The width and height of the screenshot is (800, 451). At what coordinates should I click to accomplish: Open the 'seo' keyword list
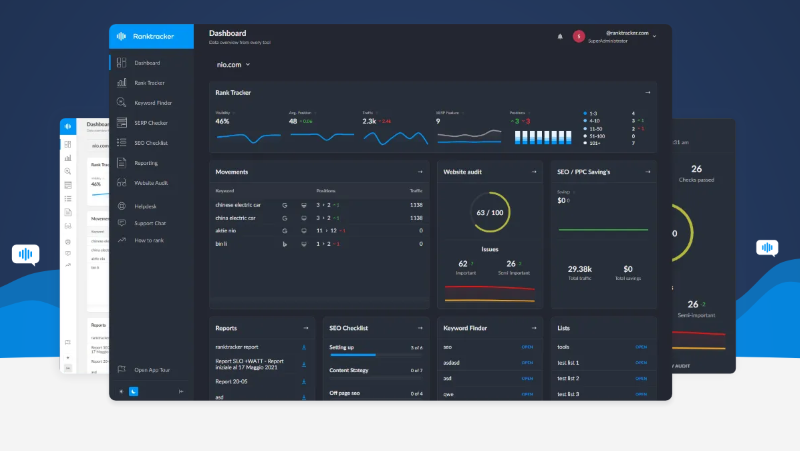pos(528,347)
